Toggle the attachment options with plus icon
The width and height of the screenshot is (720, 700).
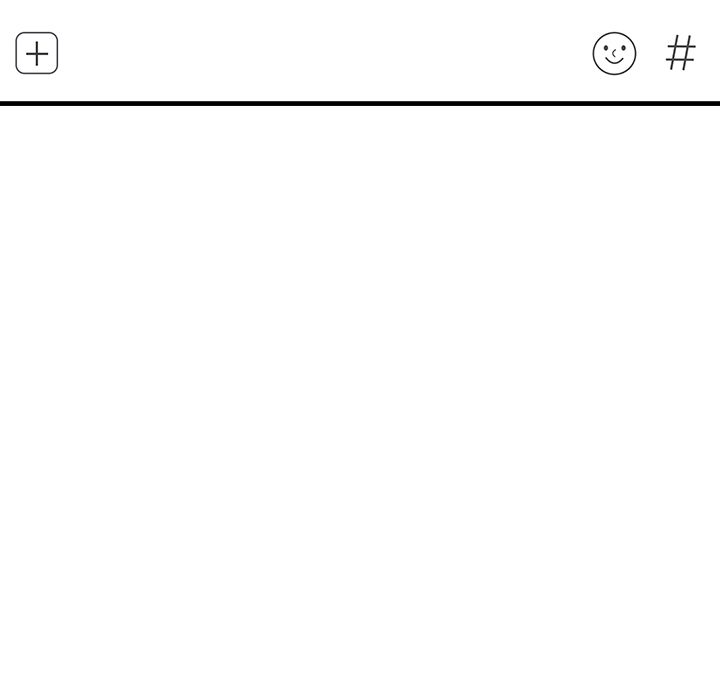pyautogui.click(x=37, y=53)
